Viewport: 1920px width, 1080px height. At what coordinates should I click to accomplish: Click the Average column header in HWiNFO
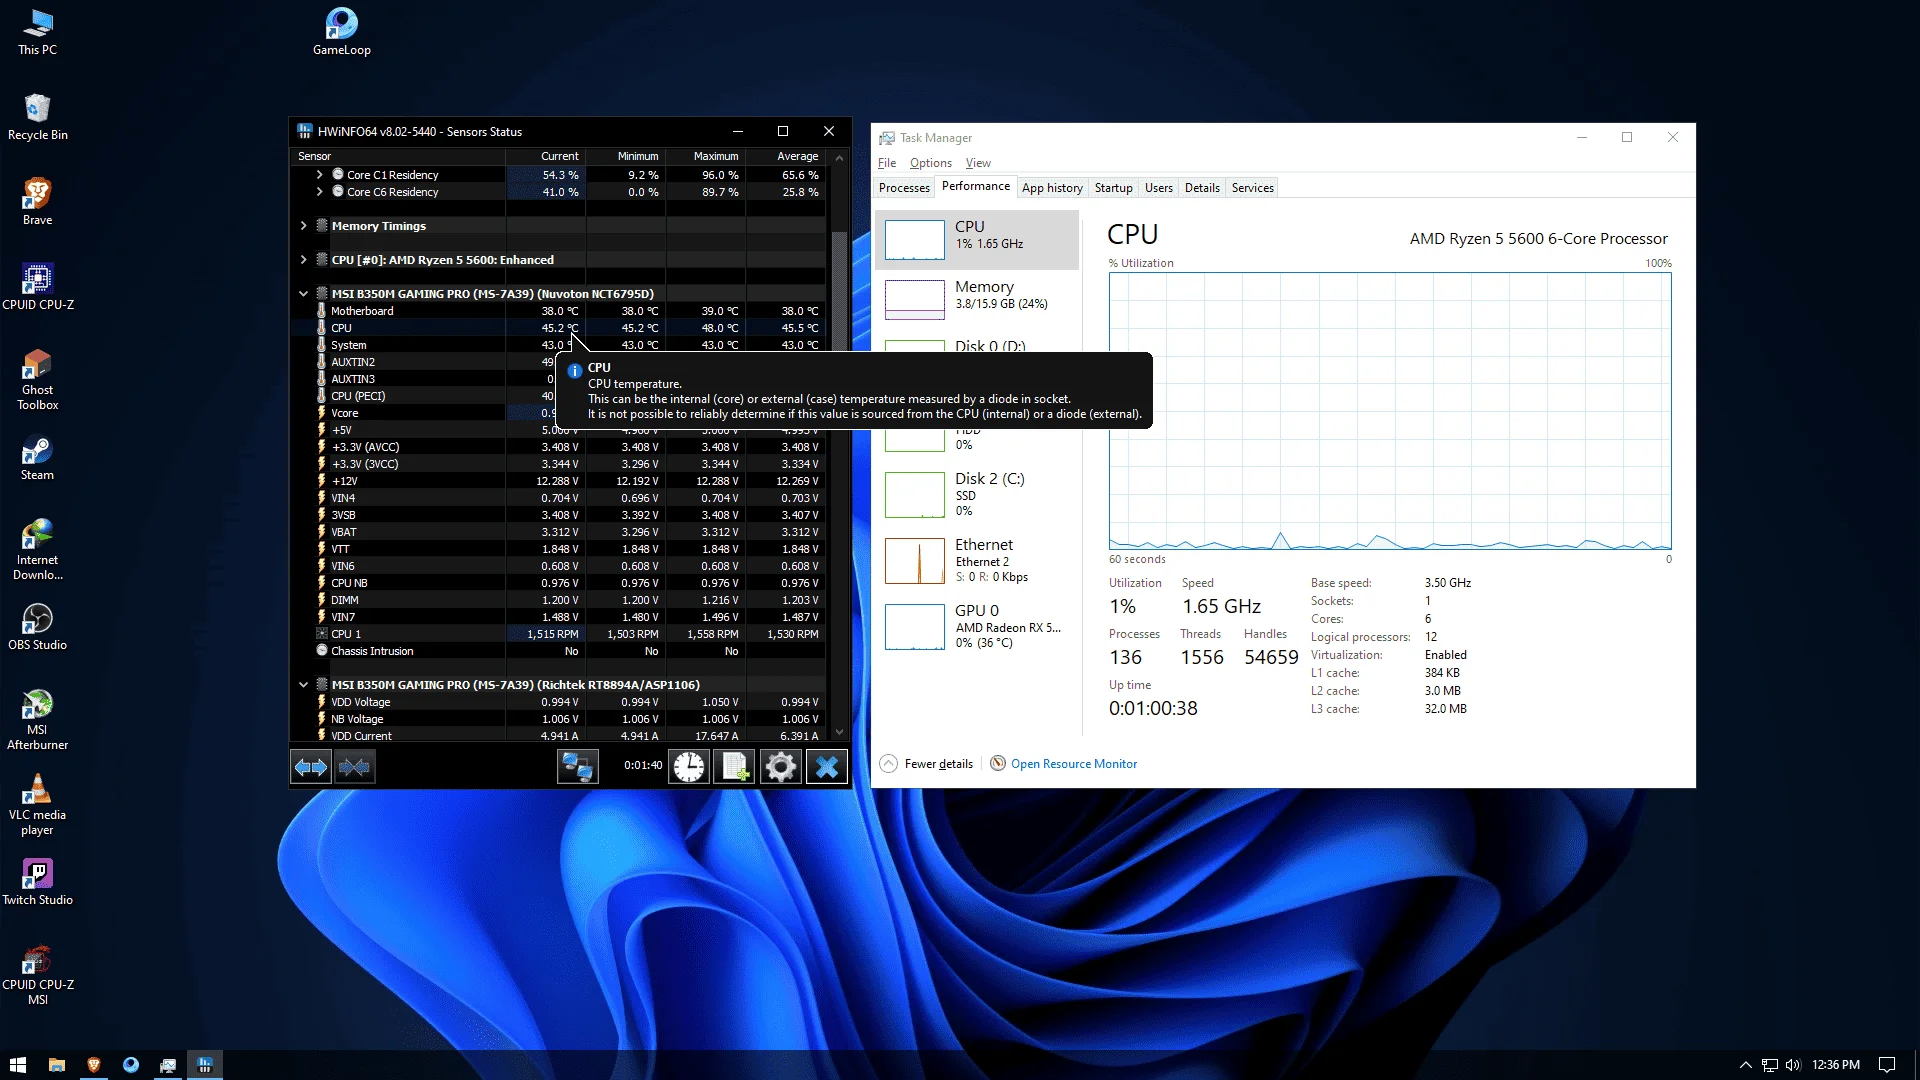786,156
